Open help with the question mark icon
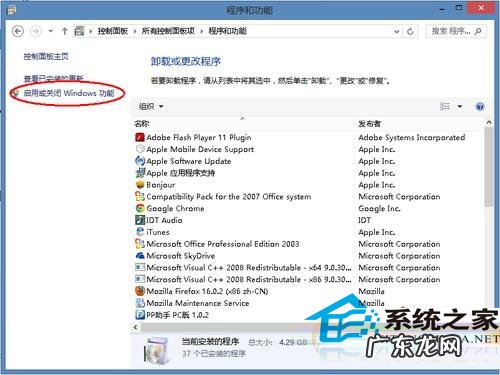The image size is (500, 375). [x=480, y=107]
